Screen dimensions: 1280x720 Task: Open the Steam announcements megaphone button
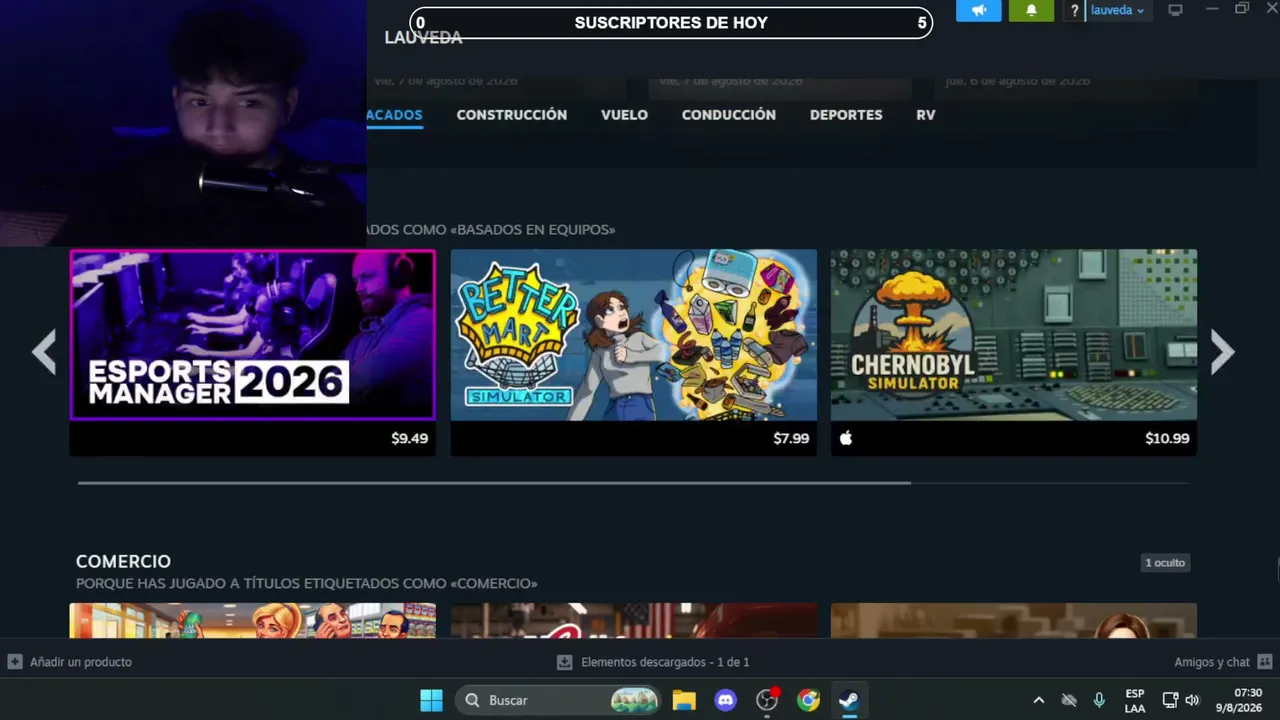(x=978, y=10)
